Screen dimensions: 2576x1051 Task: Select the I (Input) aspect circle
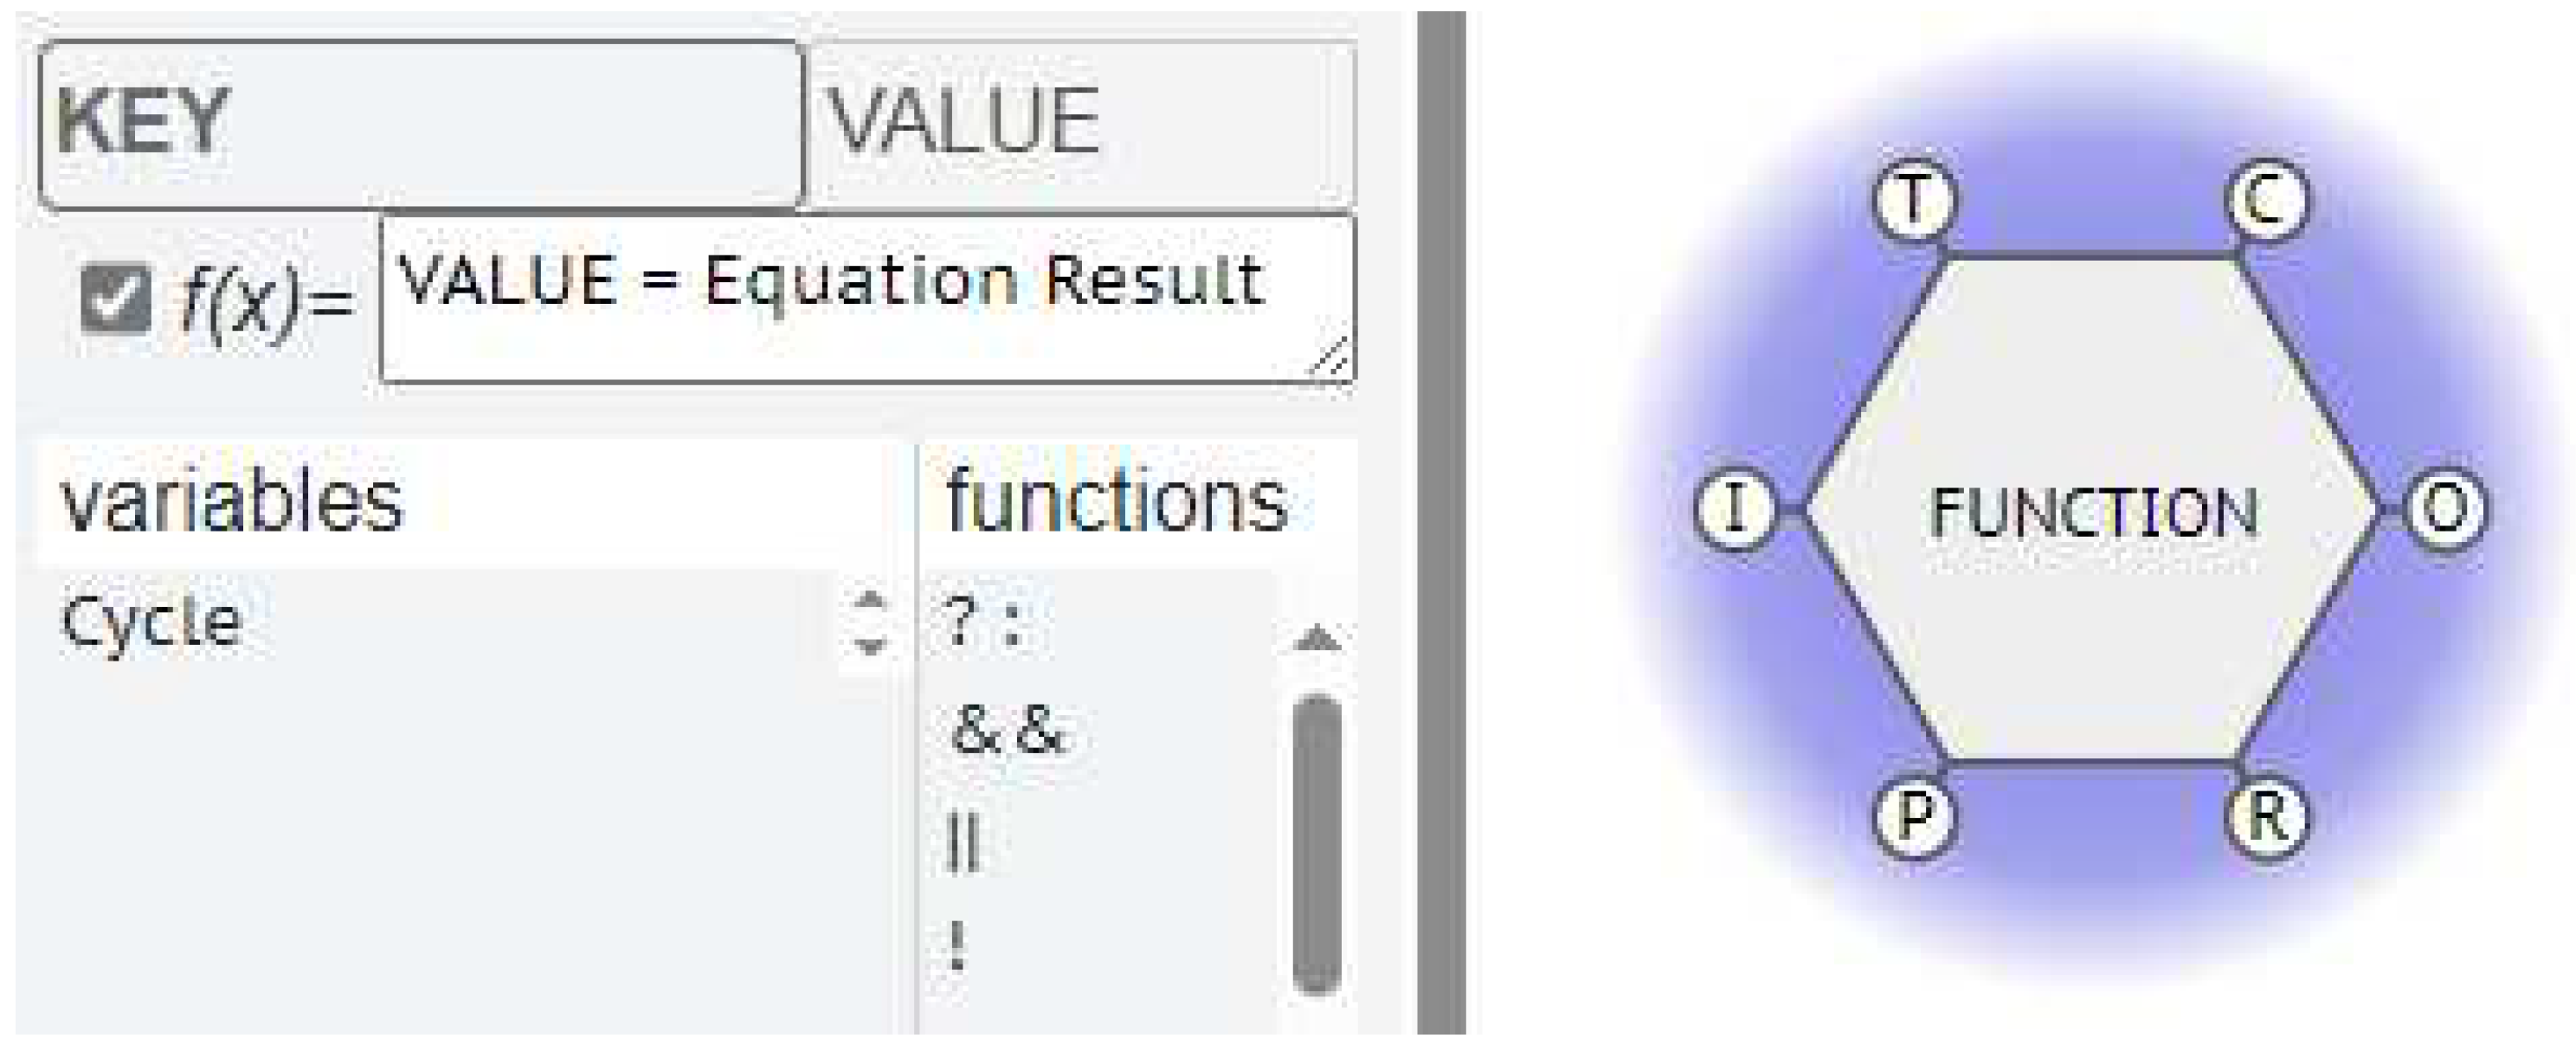1736,509
